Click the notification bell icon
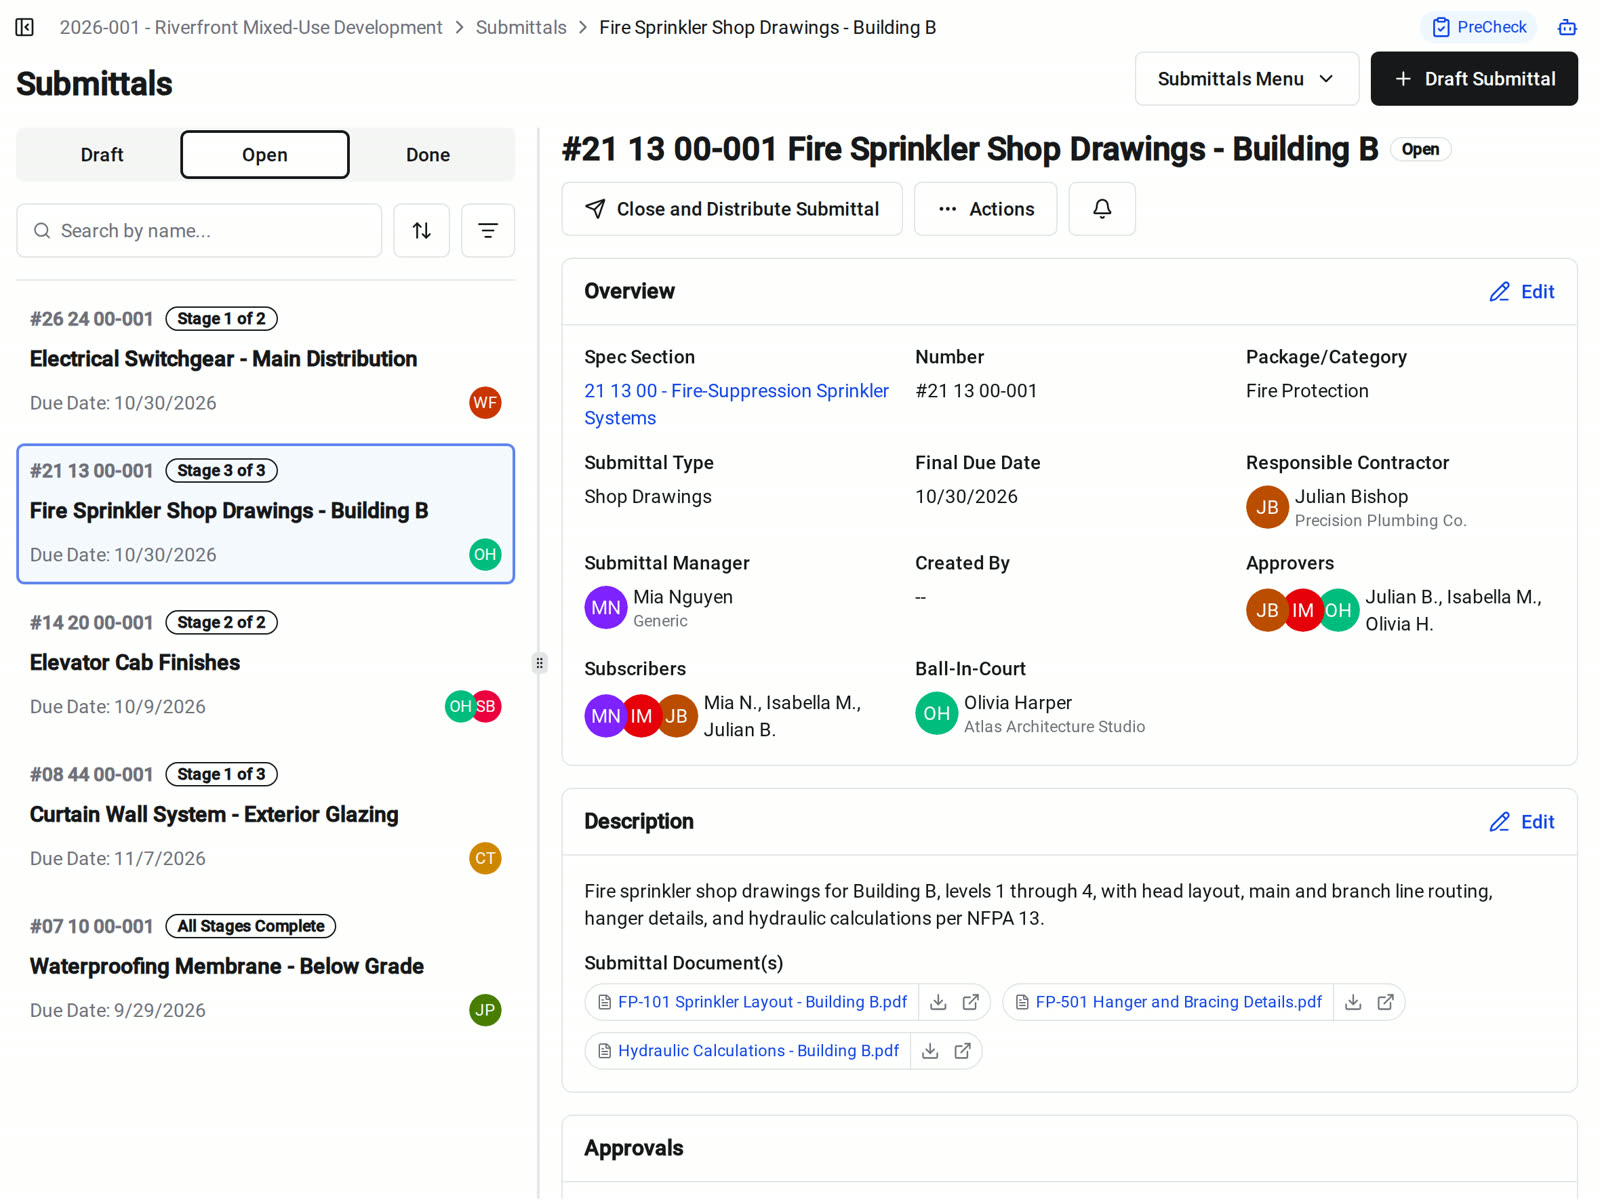The width and height of the screenshot is (1600, 1200). pyautogui.click(x=1102, y=209)
